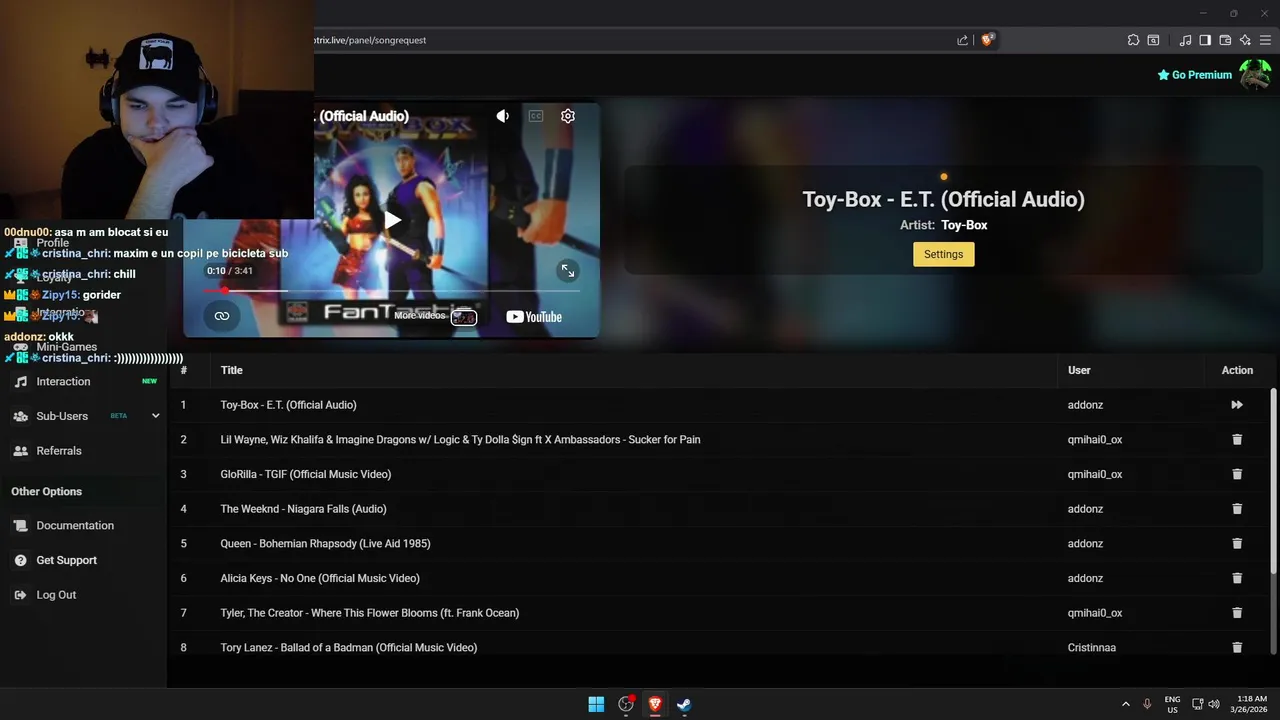Image resolution: width=1280 pixels, height=720 pixels.
Task: Click the Go Premium link
Action: tap(1194, 75)
